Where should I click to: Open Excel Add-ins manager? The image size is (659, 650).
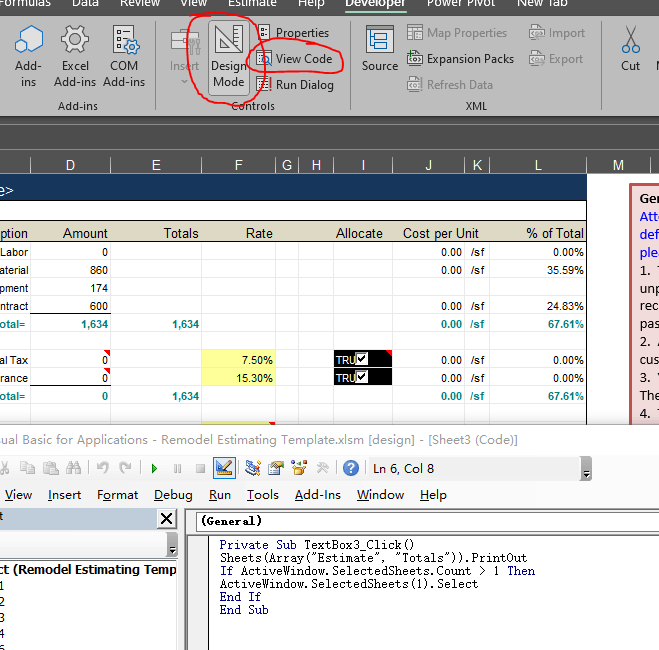pyautogui.click(x=75, y=55)
